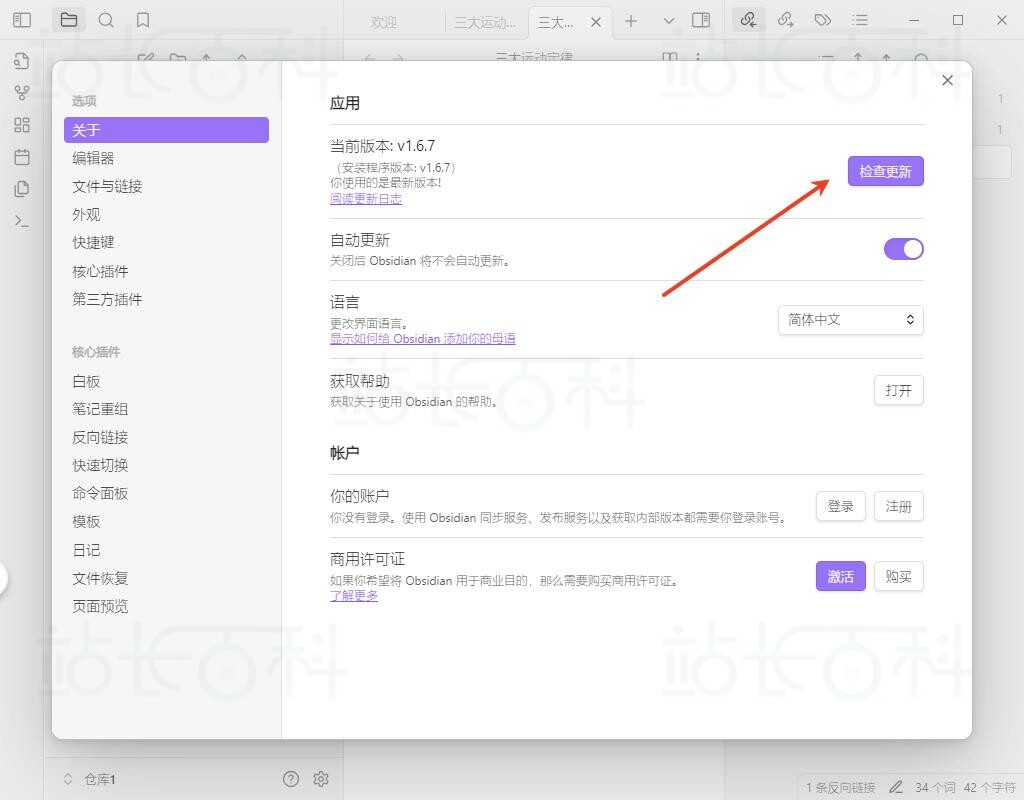This screenshot has width=1024, height=800.
Task: Open today's daily note calendar icon
Action: pyautogui.click(x=21, y=157)
